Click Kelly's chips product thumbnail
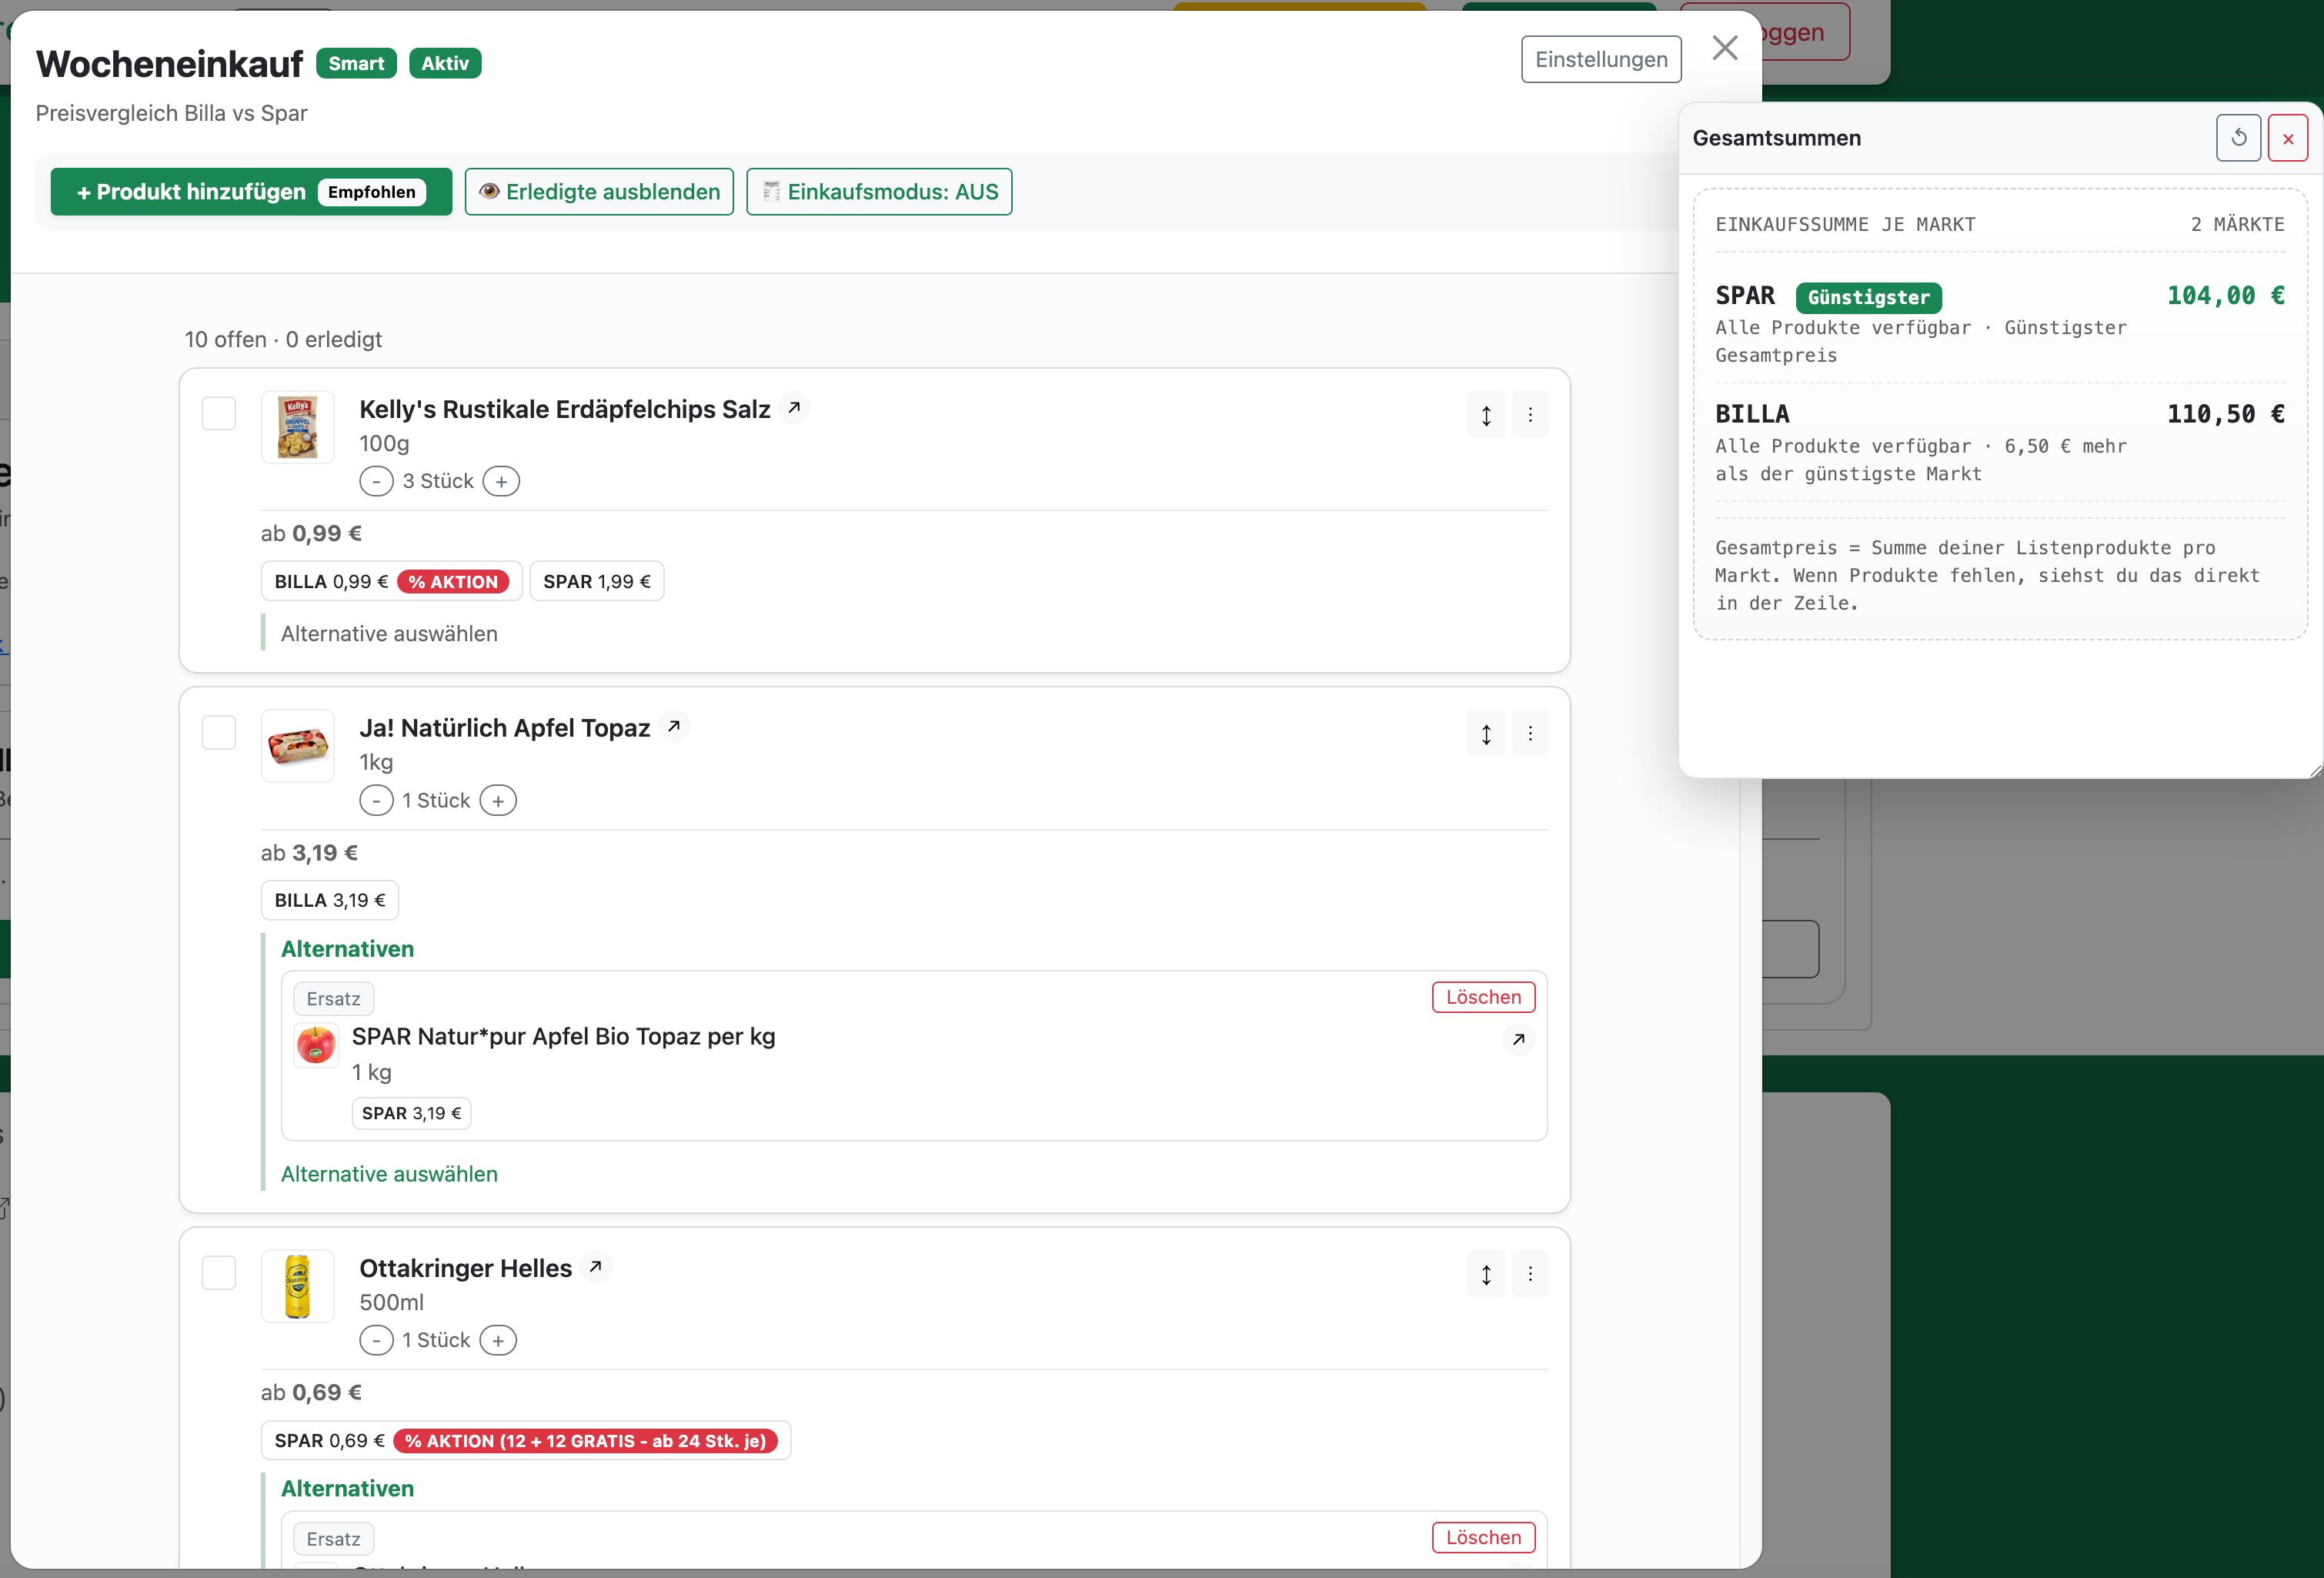The width and height of the screenshot is (2324, 1578). click(x=298, y=427)
